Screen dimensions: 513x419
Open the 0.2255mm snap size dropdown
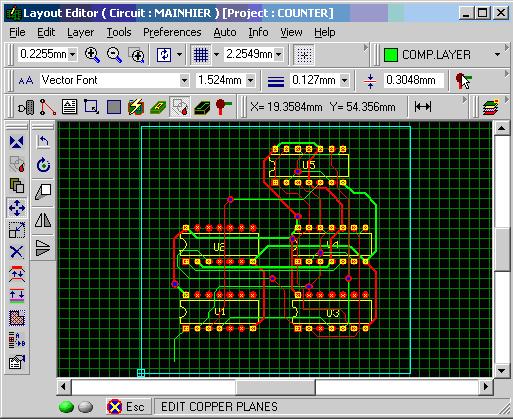point(73,54)
